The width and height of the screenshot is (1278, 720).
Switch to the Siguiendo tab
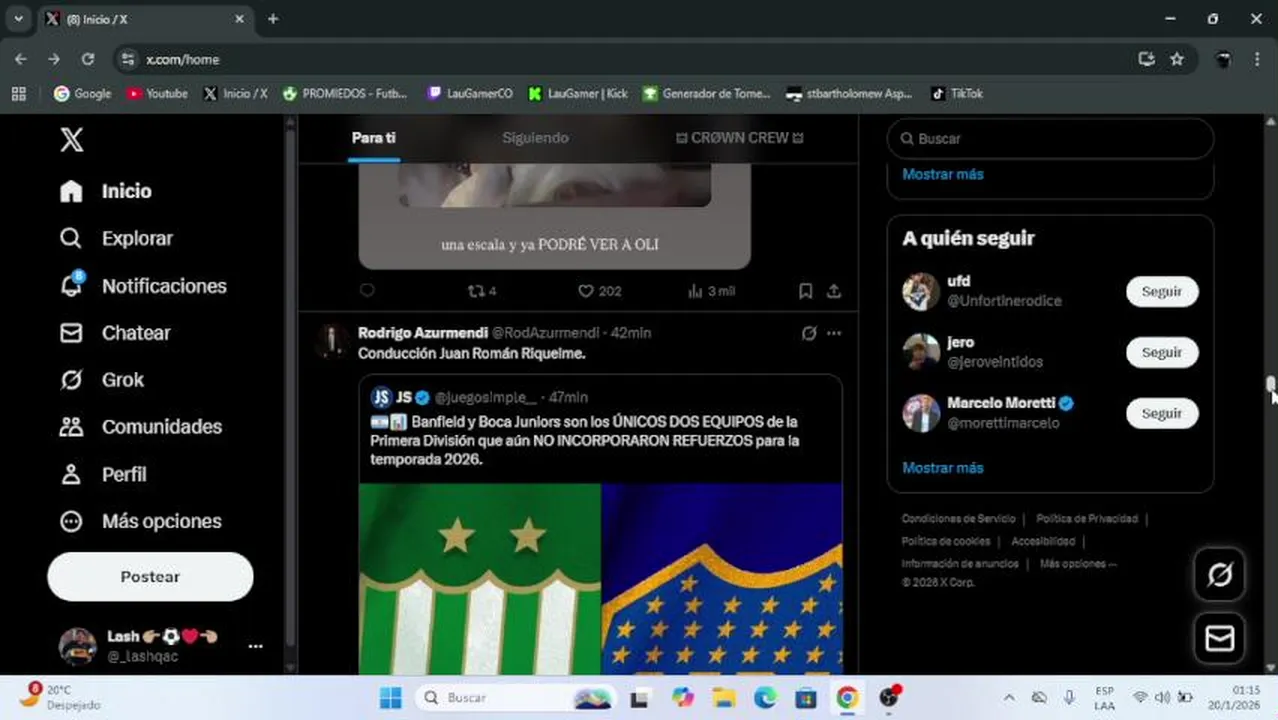click(535, 138)
